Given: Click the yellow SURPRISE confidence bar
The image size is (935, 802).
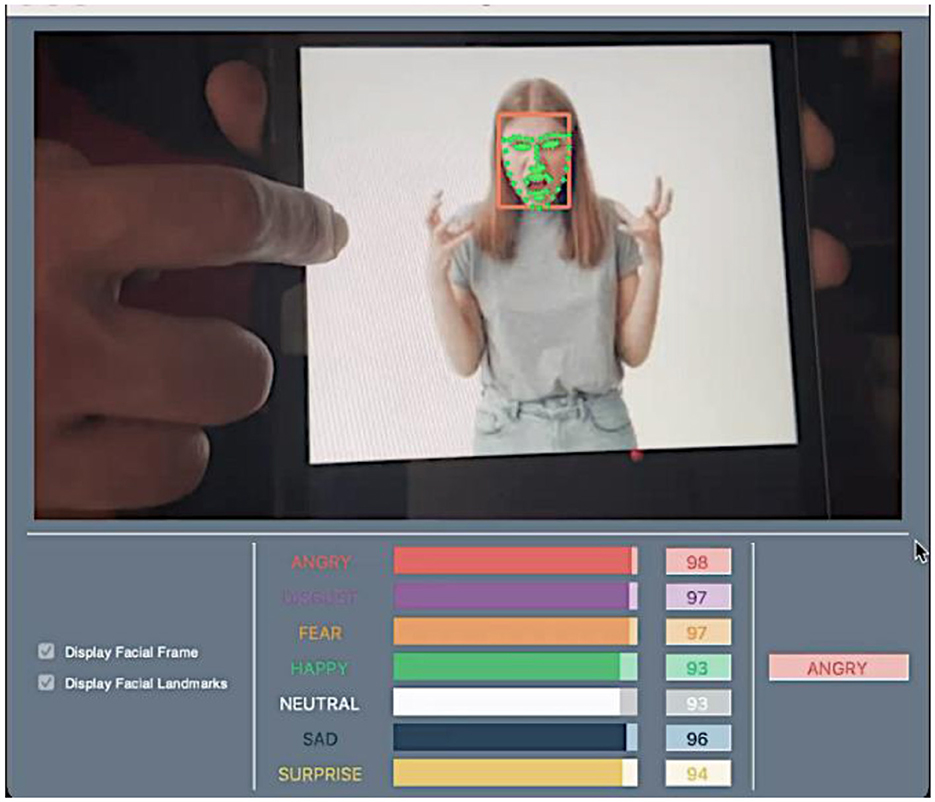Looking at the screenshot, I should coord(514,773).
